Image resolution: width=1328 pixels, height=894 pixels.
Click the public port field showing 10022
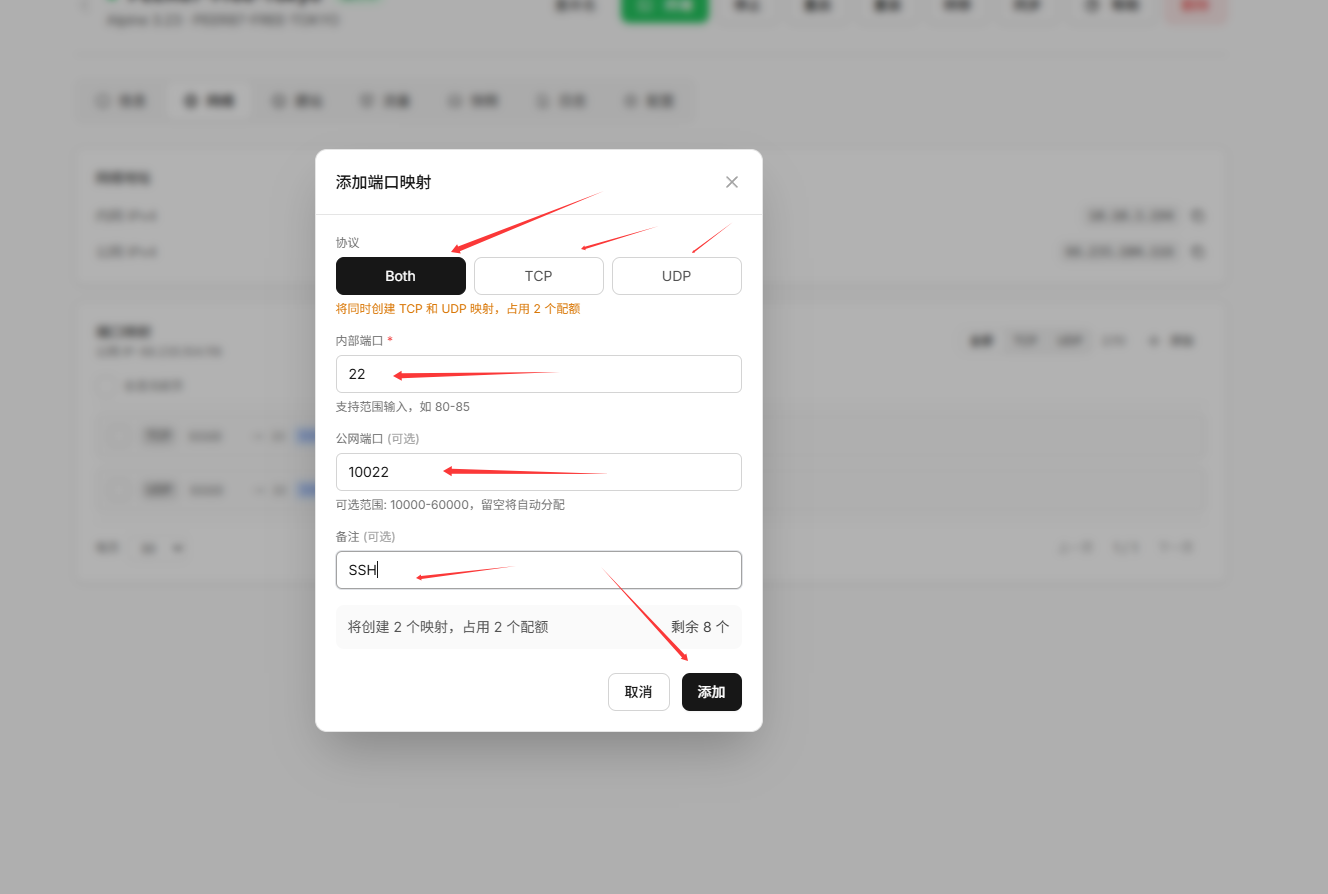538,472
